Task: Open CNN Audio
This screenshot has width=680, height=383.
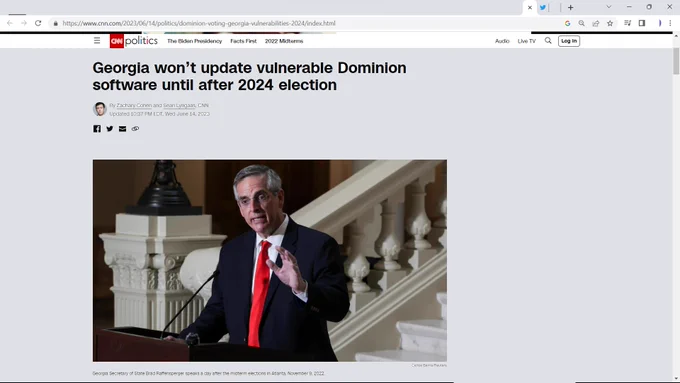Action: click(x=502, y=41)
